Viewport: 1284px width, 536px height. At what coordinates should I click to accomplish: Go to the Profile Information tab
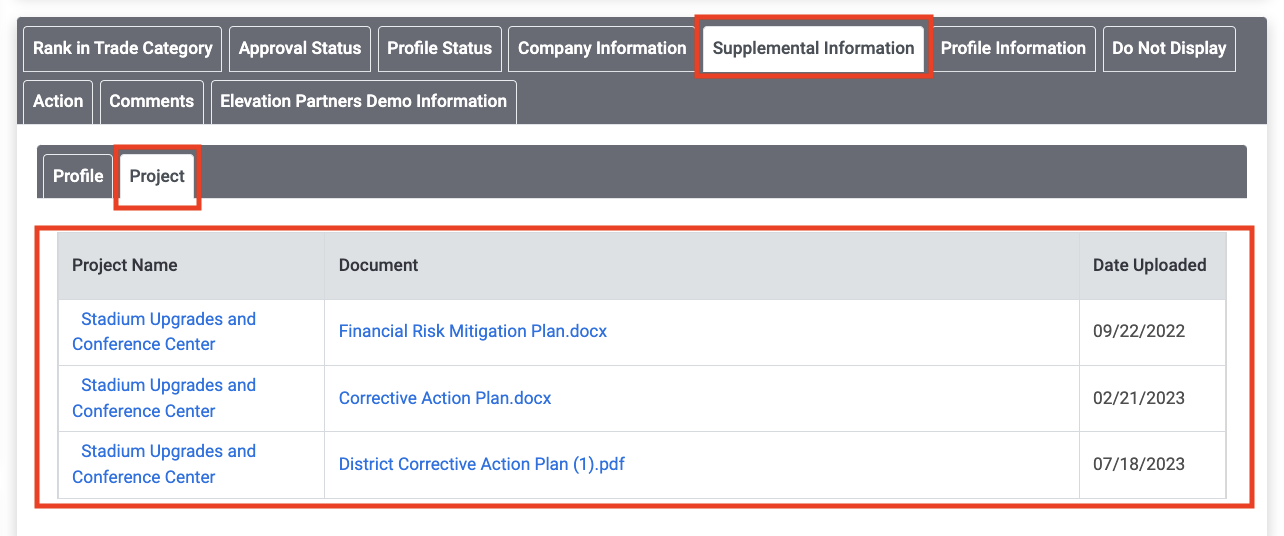tap(1013, 48)
